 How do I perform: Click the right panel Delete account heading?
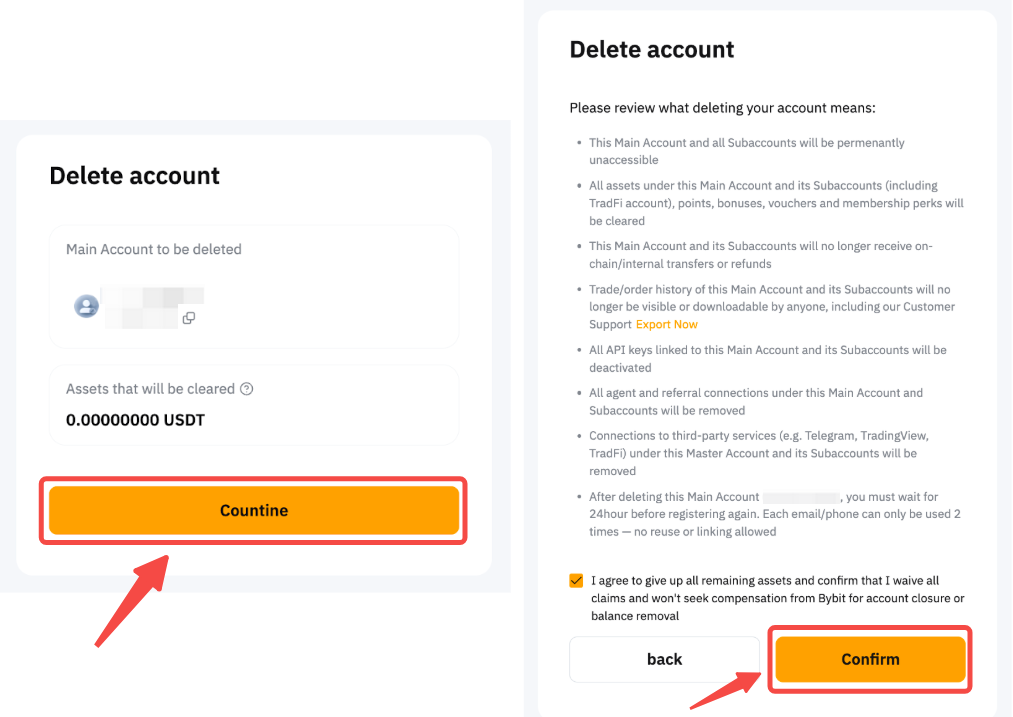point(652,50)
